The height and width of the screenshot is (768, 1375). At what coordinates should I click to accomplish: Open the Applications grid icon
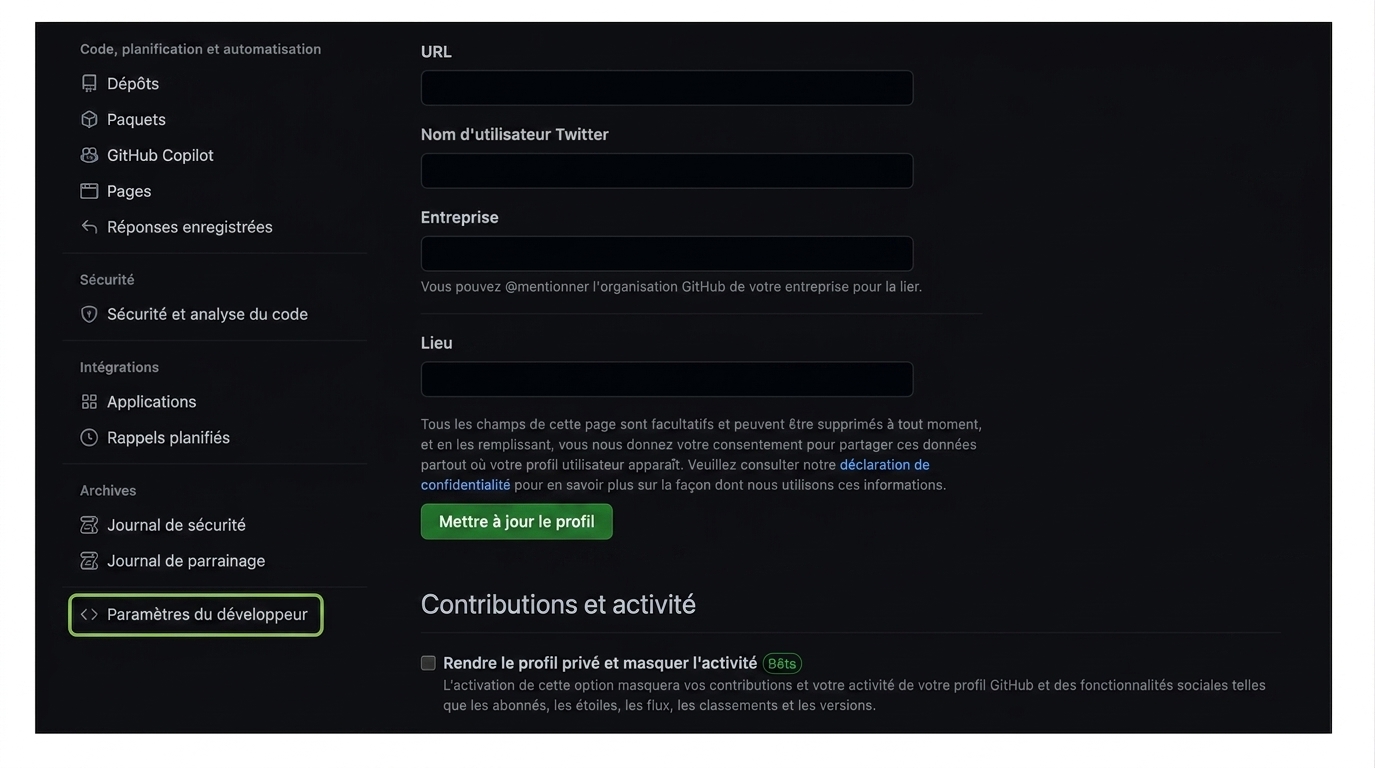[89, 401]
